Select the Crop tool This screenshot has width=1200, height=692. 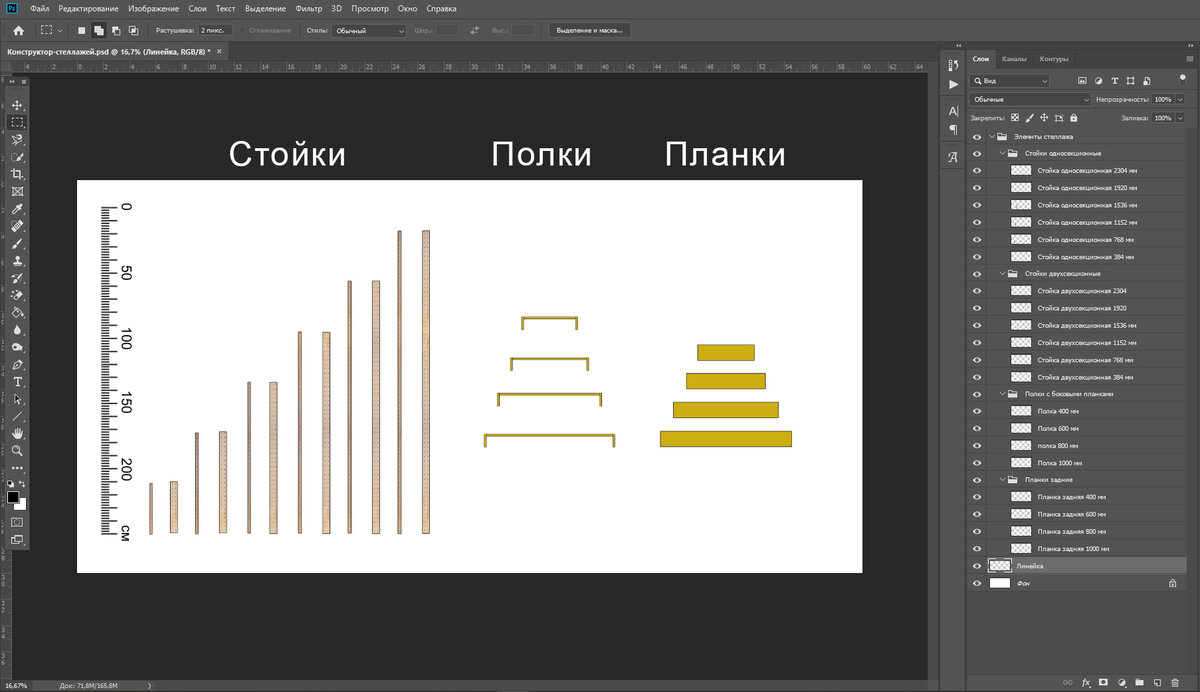click(x=16, y=173)
